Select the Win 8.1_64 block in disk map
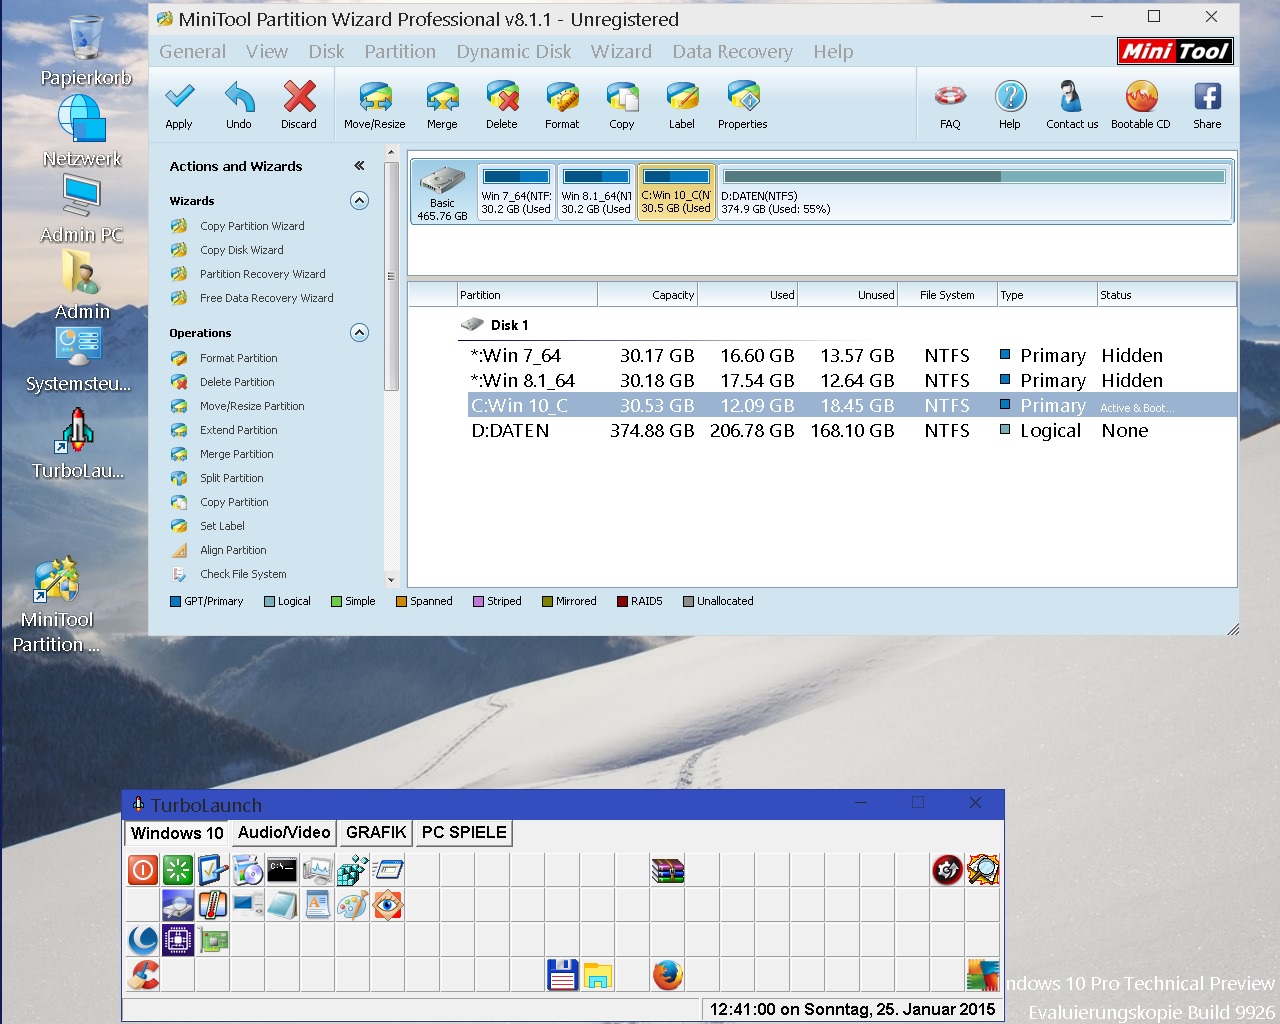The image size is (1280, 1024). (596, 192)
